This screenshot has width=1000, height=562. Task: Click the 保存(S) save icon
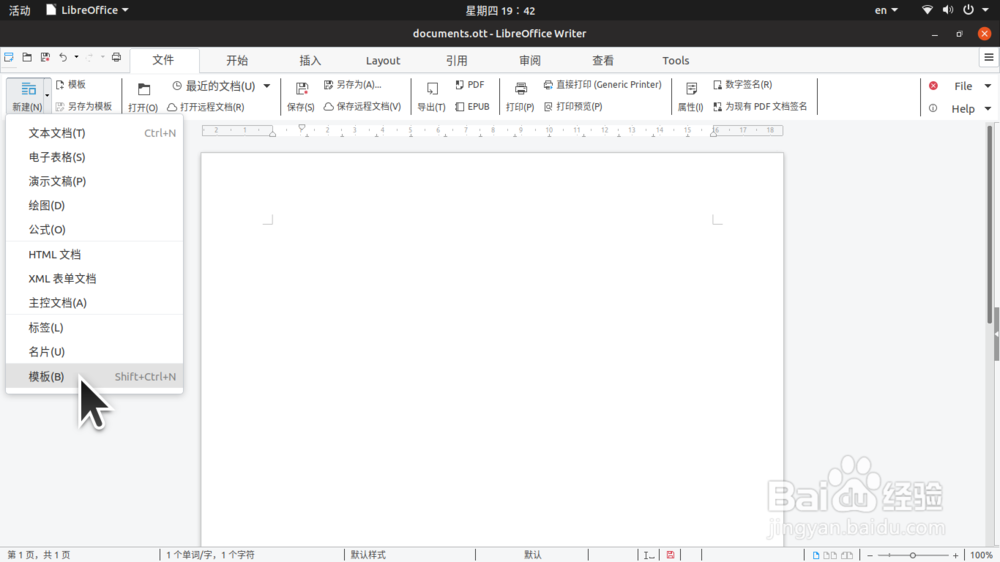tap(302, 89)
